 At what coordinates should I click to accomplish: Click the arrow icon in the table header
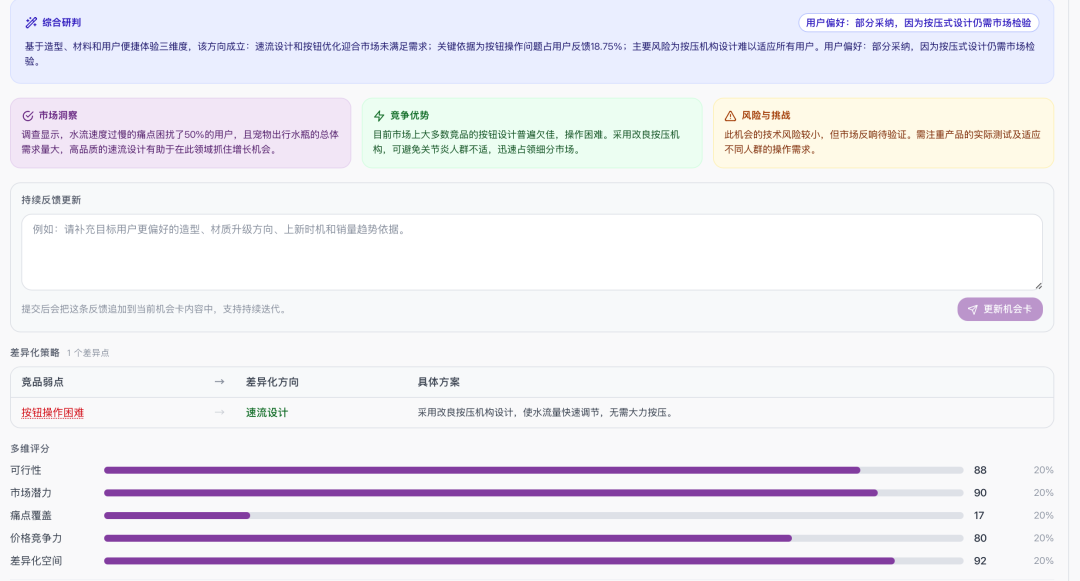(219, 381)
